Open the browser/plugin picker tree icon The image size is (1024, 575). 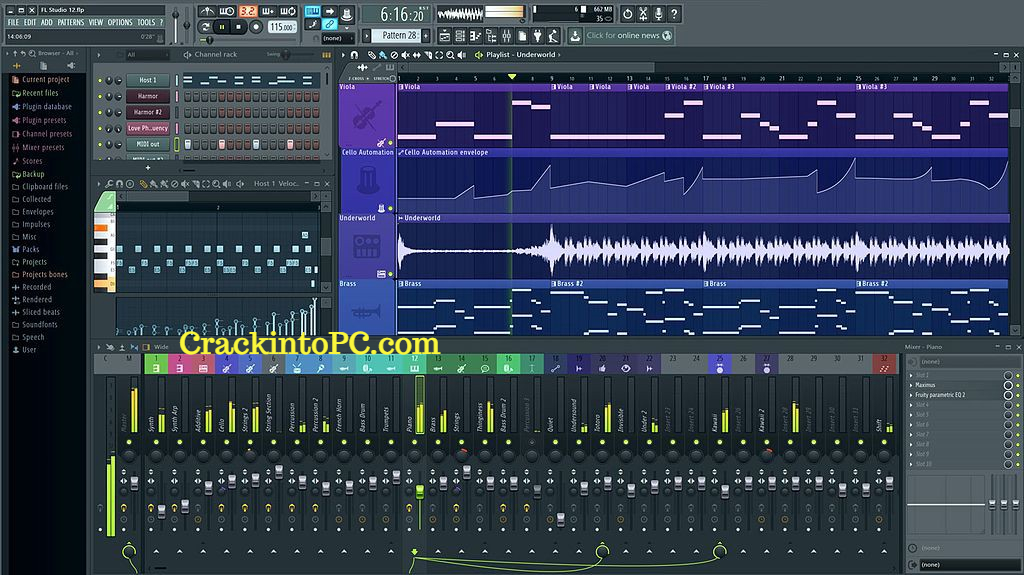tap(491, 36)
